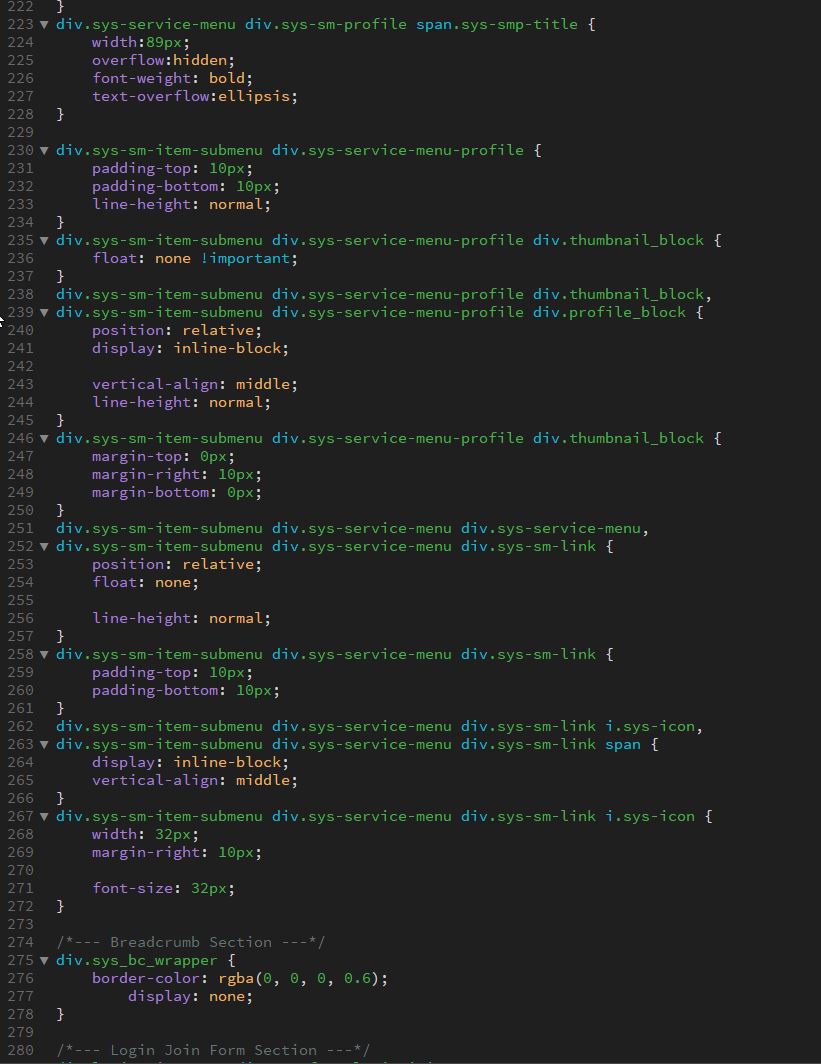
Task: Collapse the sys-sm-link rule at line 252
Action: [x=44, y=546]
